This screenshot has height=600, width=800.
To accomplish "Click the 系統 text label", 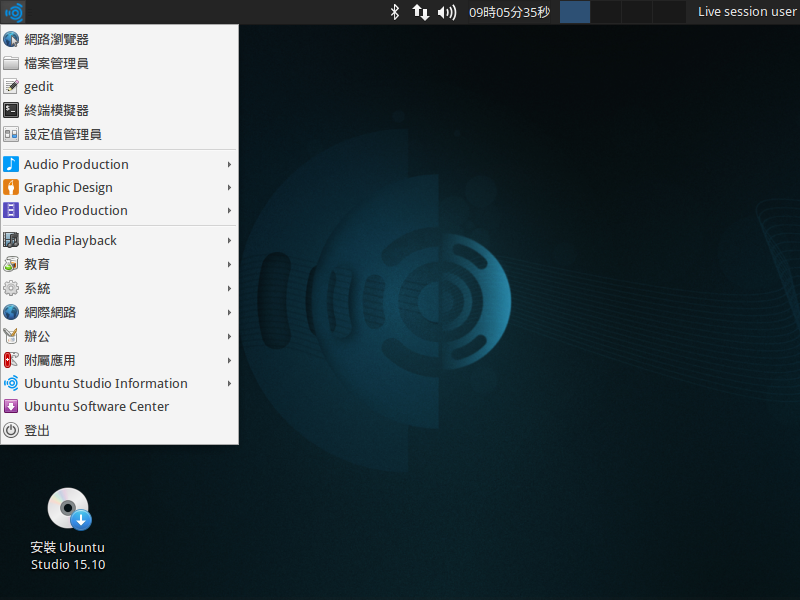I will [37, 288].
